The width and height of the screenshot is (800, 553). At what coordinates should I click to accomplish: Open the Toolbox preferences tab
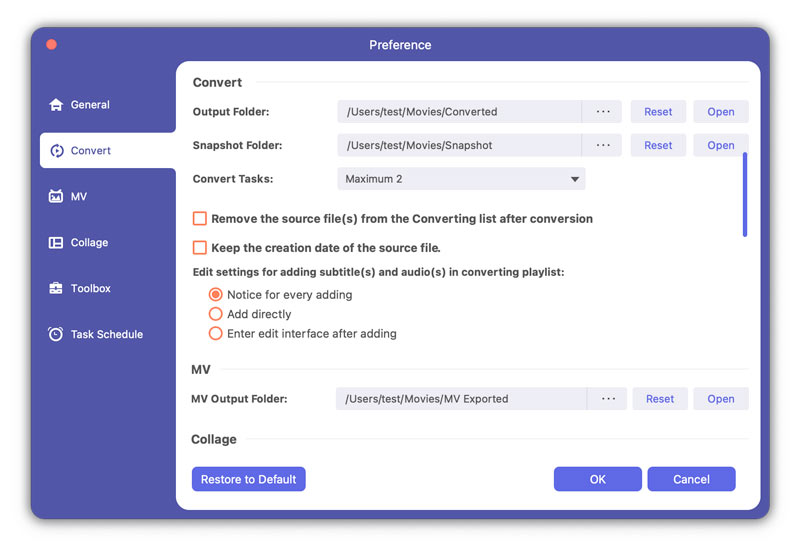90,289
